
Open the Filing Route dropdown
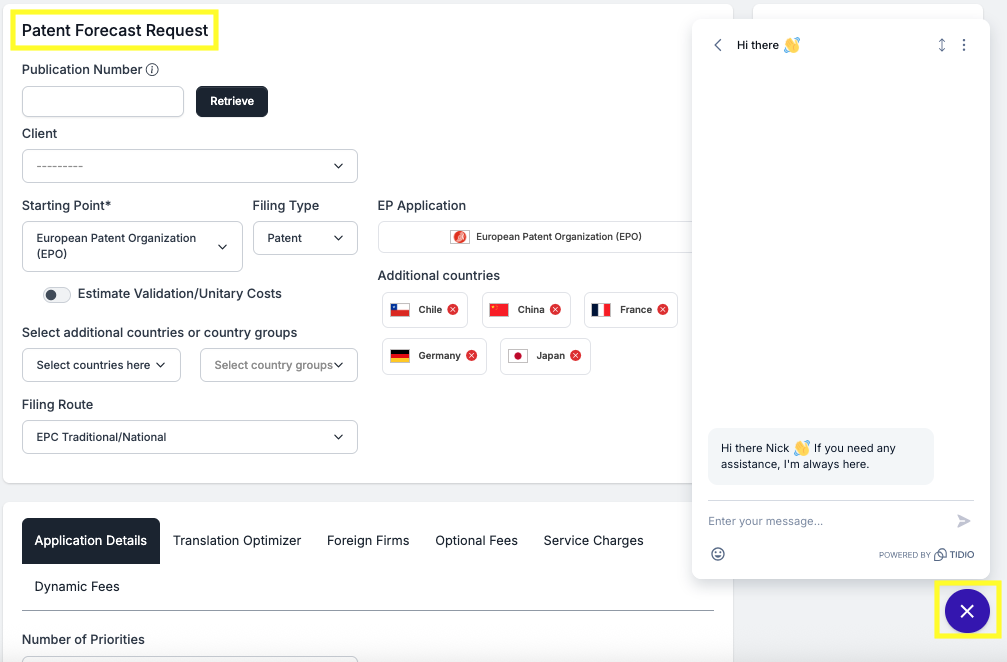(x=190, y=437)
